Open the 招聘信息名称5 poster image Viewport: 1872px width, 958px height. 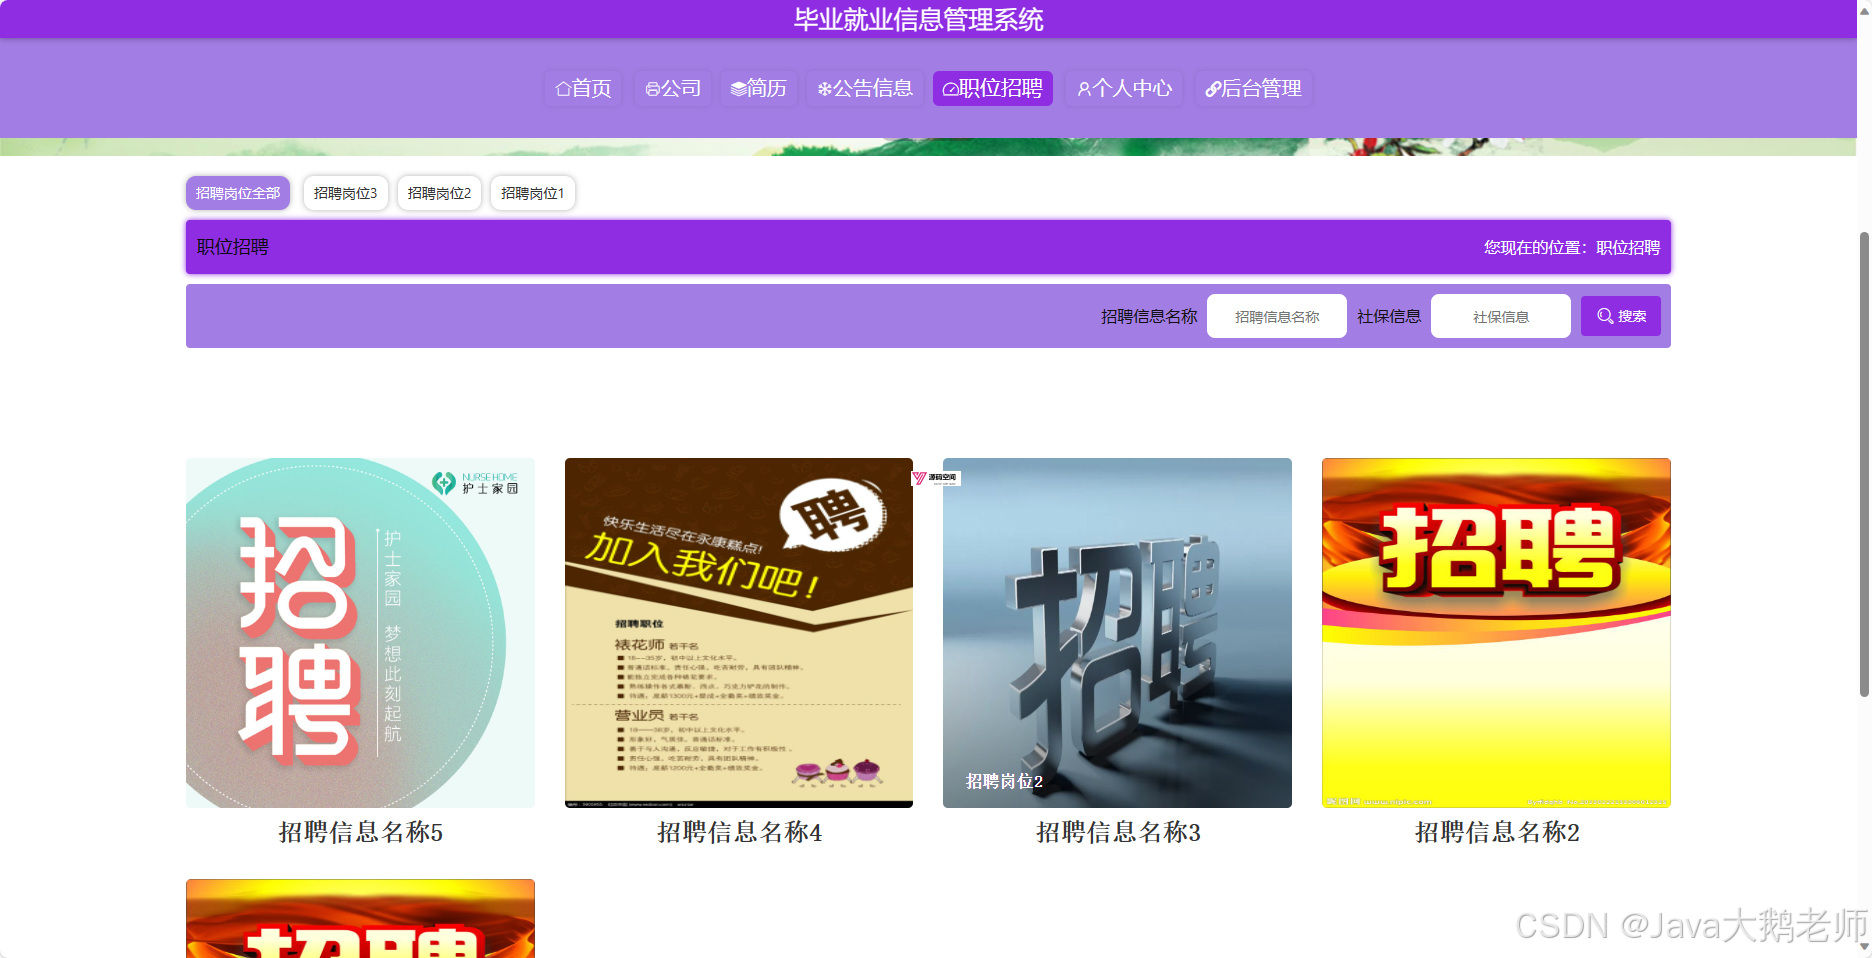tap(360, 633)
